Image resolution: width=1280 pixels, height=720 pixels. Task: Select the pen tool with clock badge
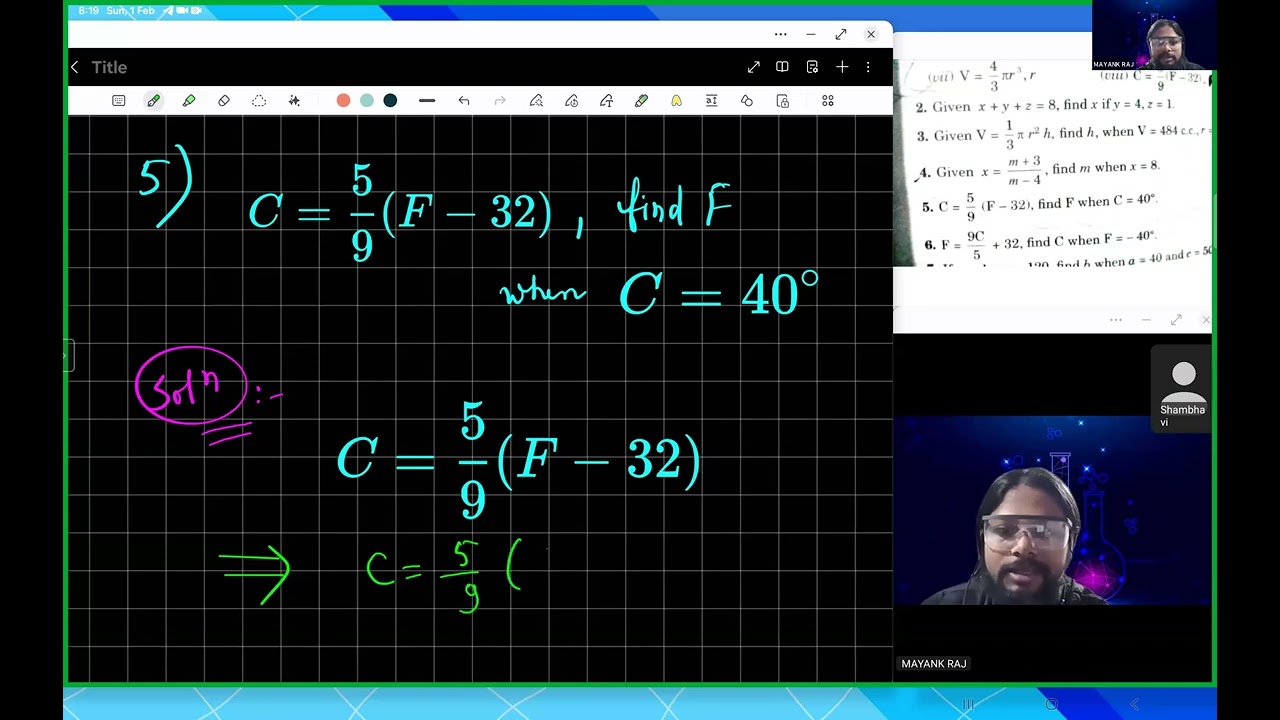pyautogui.click(x=571, y=101)
